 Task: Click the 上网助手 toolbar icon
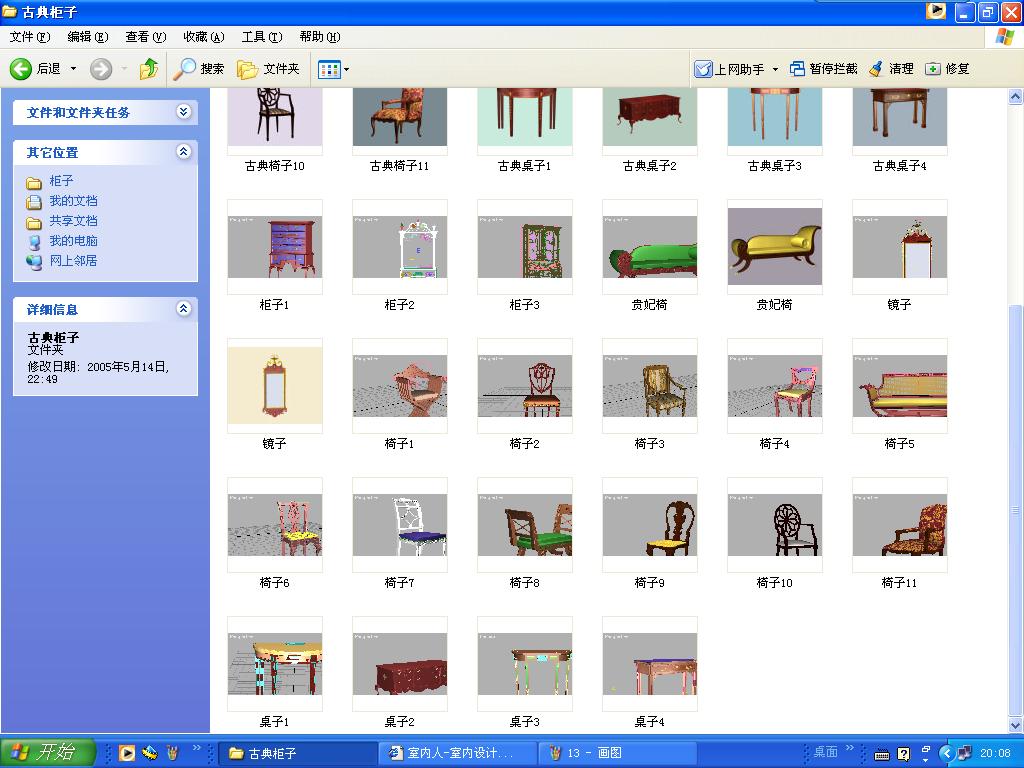pyautogui.click(x=703, y=69)
